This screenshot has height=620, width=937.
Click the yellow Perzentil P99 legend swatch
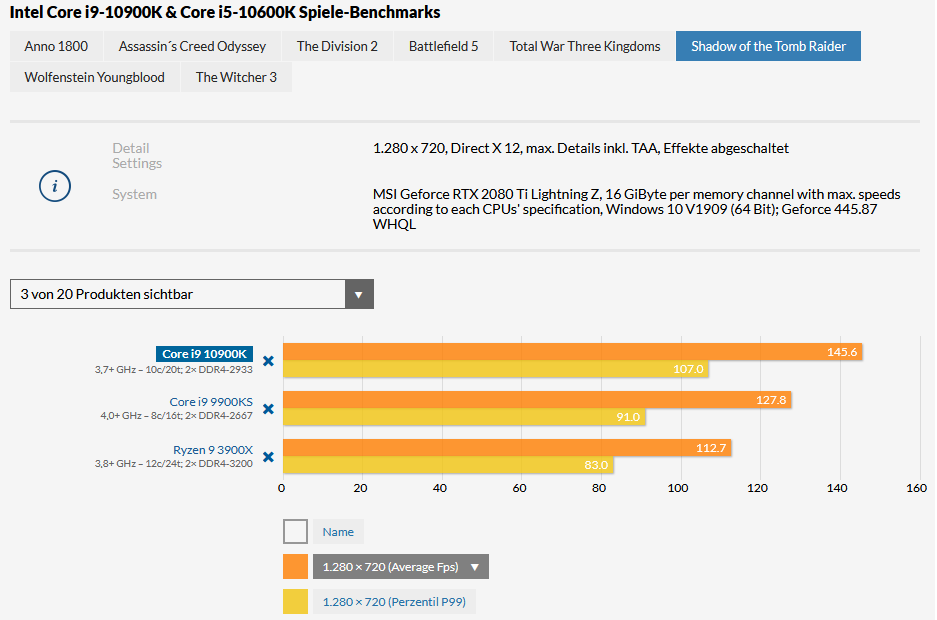coord(295,601)
